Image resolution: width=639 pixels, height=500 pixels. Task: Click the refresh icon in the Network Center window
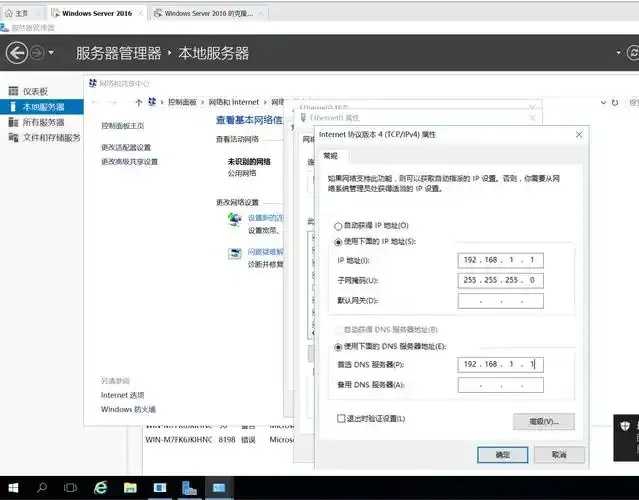(615, 103)
